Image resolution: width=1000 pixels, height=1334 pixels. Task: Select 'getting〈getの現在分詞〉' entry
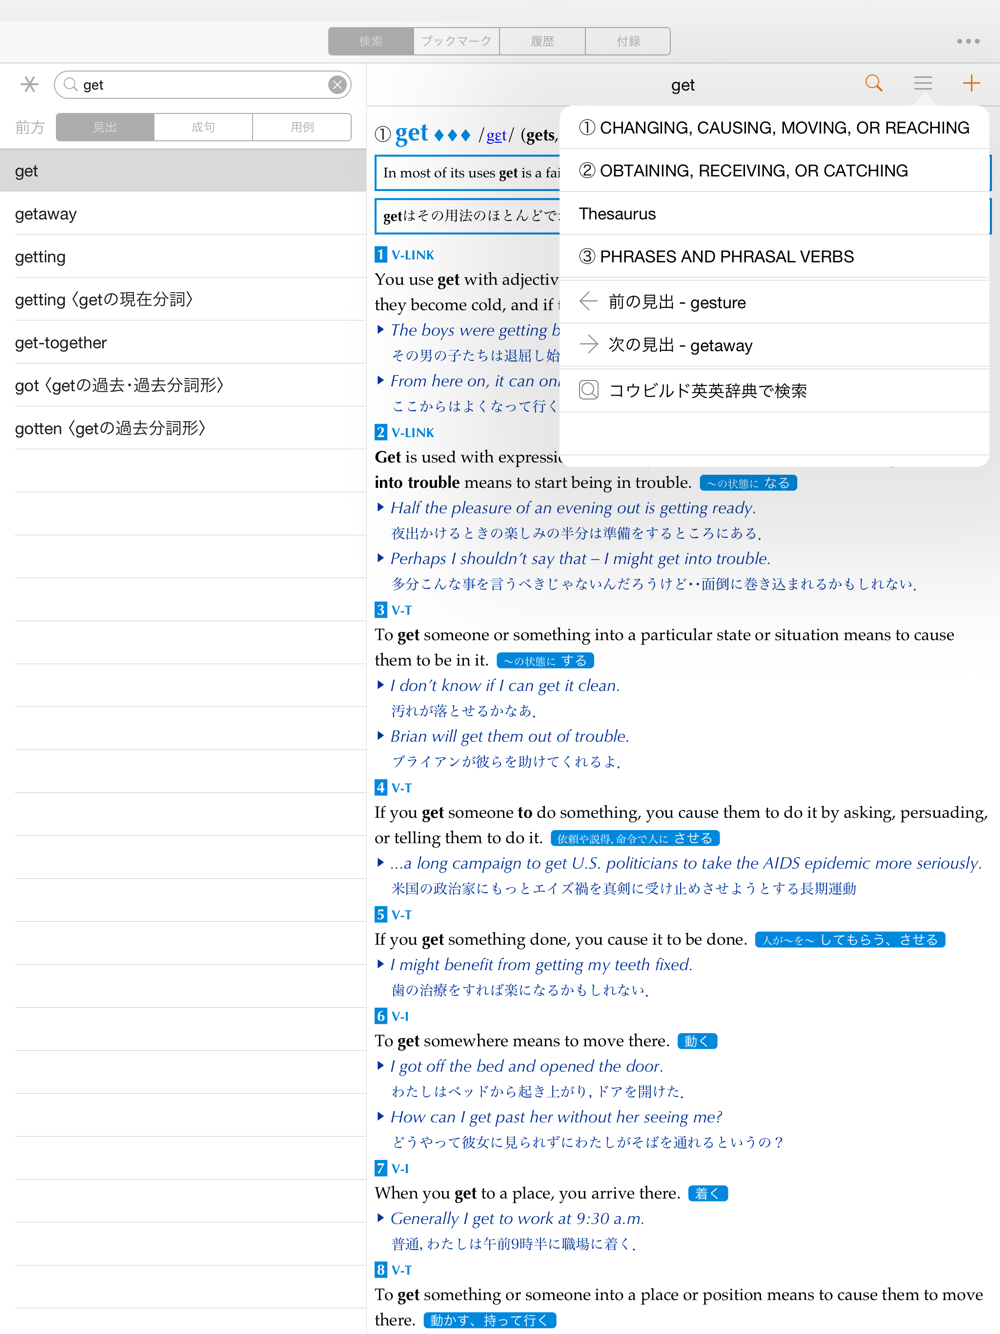[183, 300]
